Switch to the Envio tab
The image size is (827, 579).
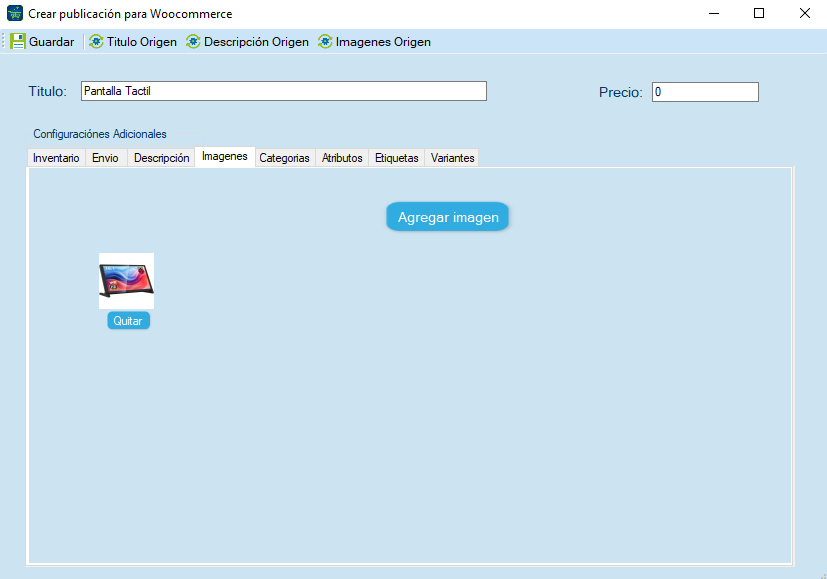click(105, 158)
